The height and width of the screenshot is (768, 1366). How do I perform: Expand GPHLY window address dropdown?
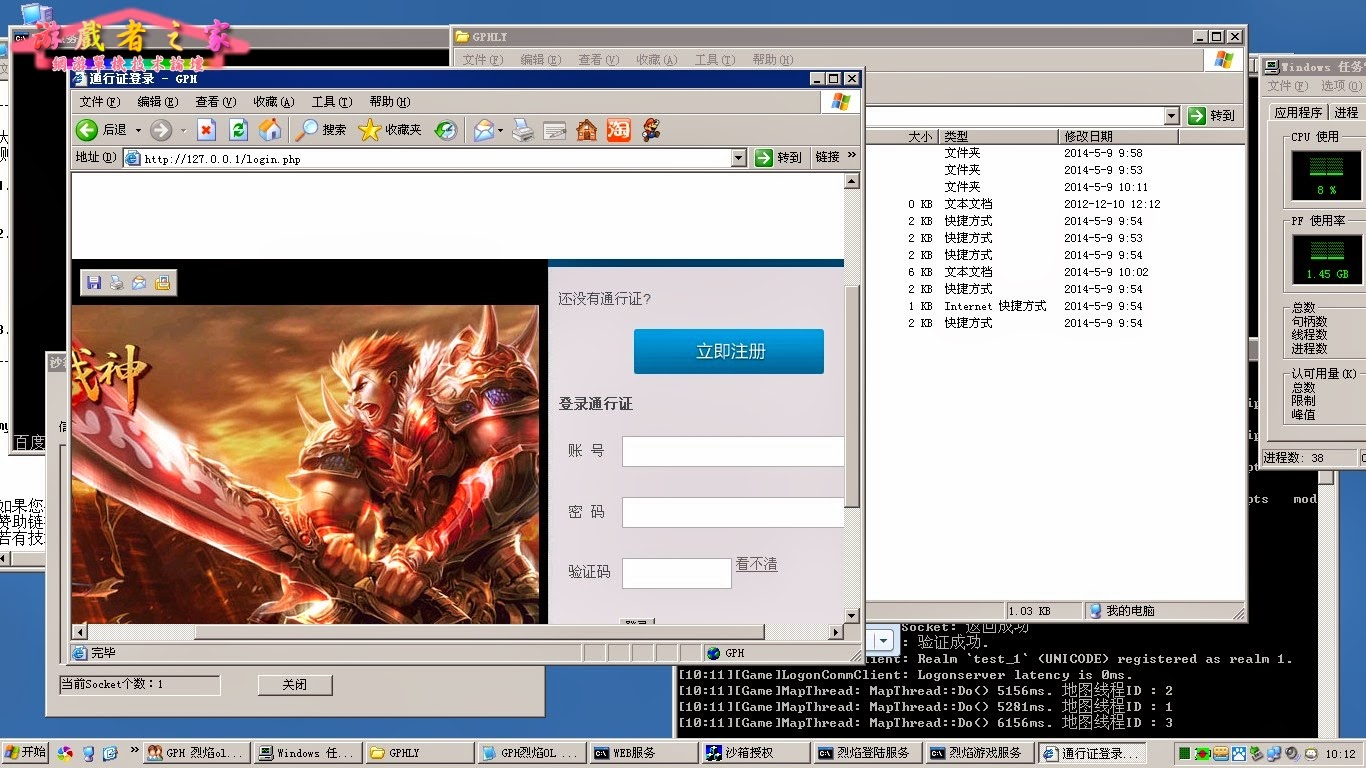coord(1172,116)
